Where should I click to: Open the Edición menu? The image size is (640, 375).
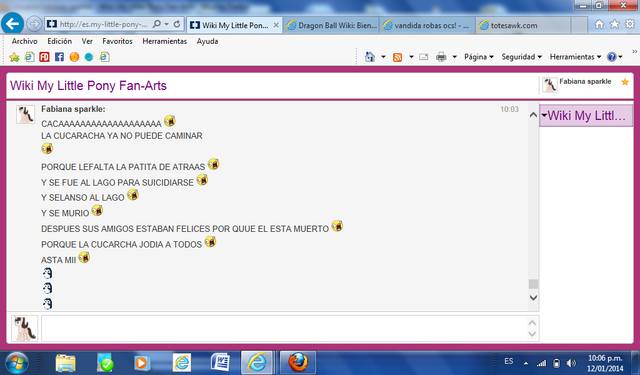pos(60,41)
